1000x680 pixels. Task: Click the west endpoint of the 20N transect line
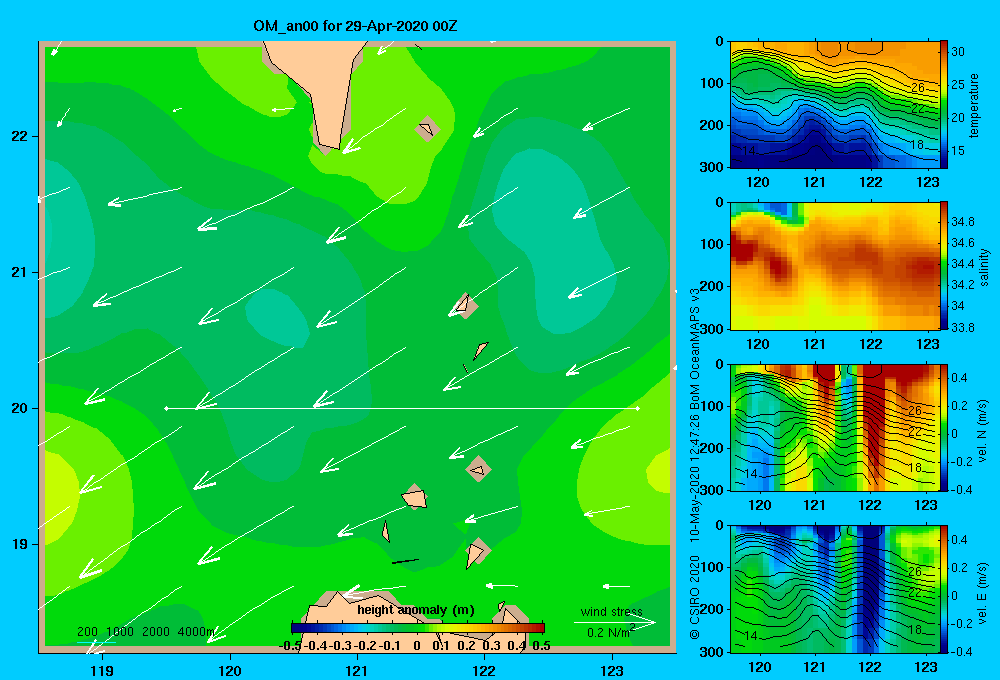(x=166, y=408)
